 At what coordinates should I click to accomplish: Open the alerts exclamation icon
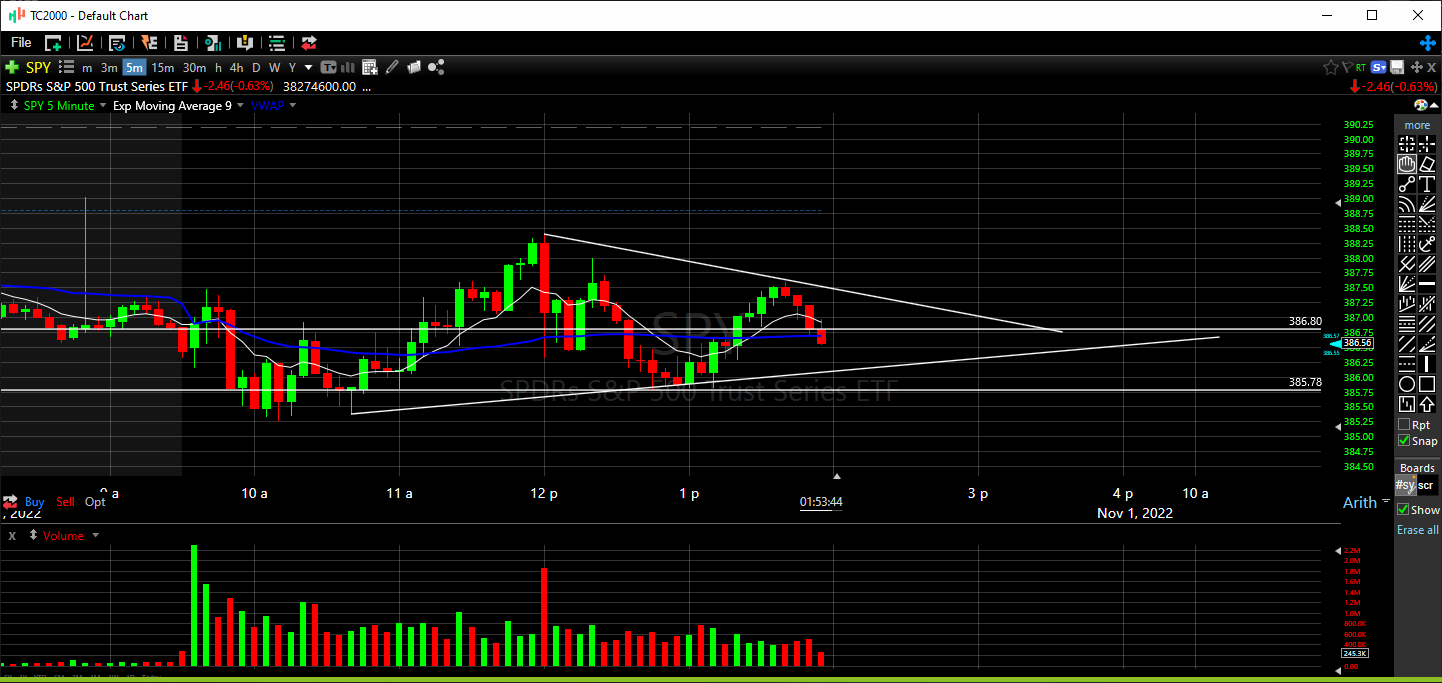tap(244, 43)
